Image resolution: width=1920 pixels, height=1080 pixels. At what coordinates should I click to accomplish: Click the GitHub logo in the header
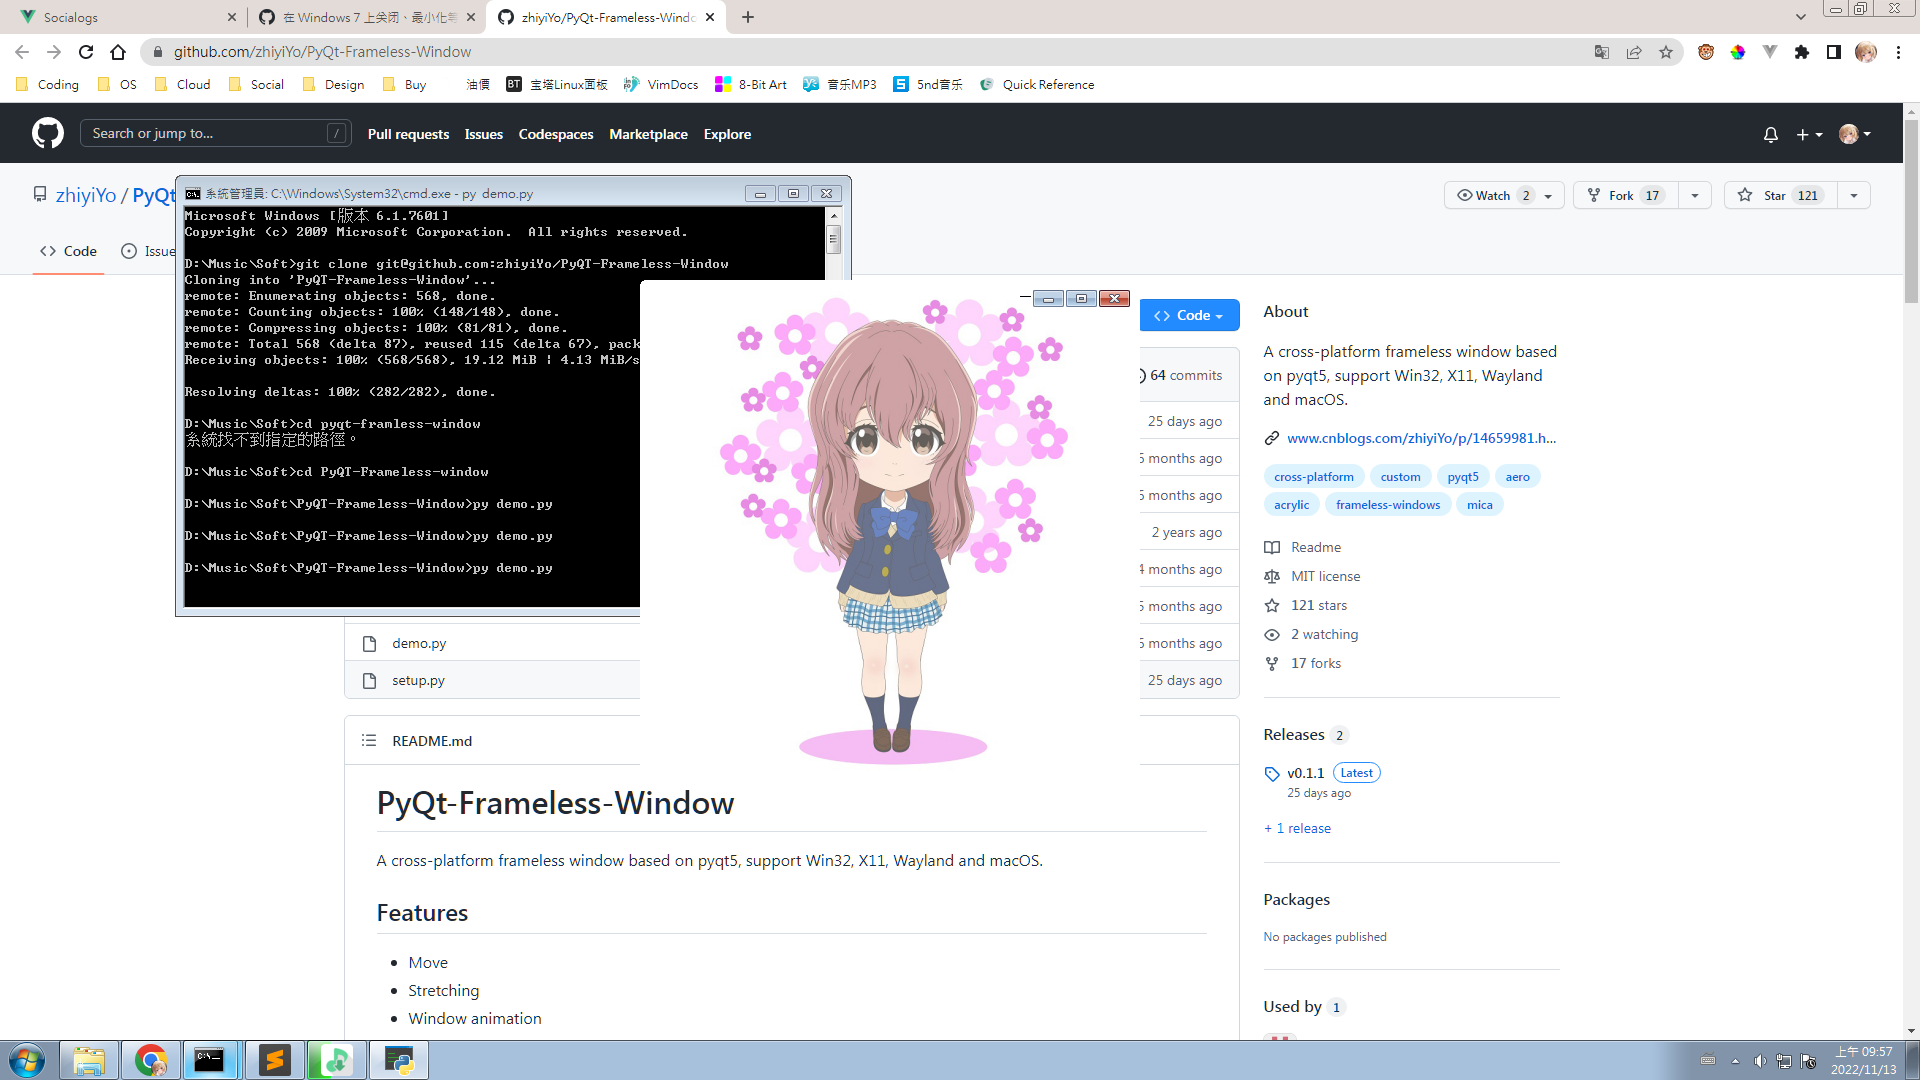pyautogui.click(x=47, y=132)
